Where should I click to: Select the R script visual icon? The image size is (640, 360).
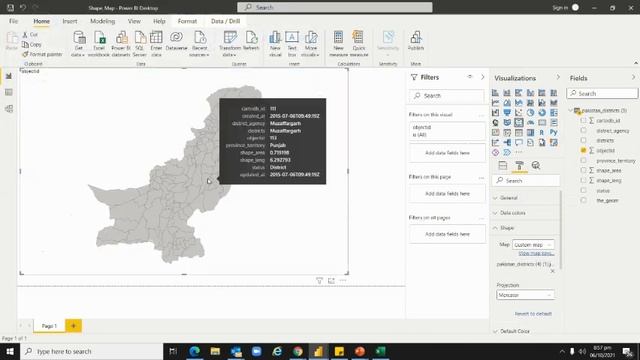click(542, 132)
